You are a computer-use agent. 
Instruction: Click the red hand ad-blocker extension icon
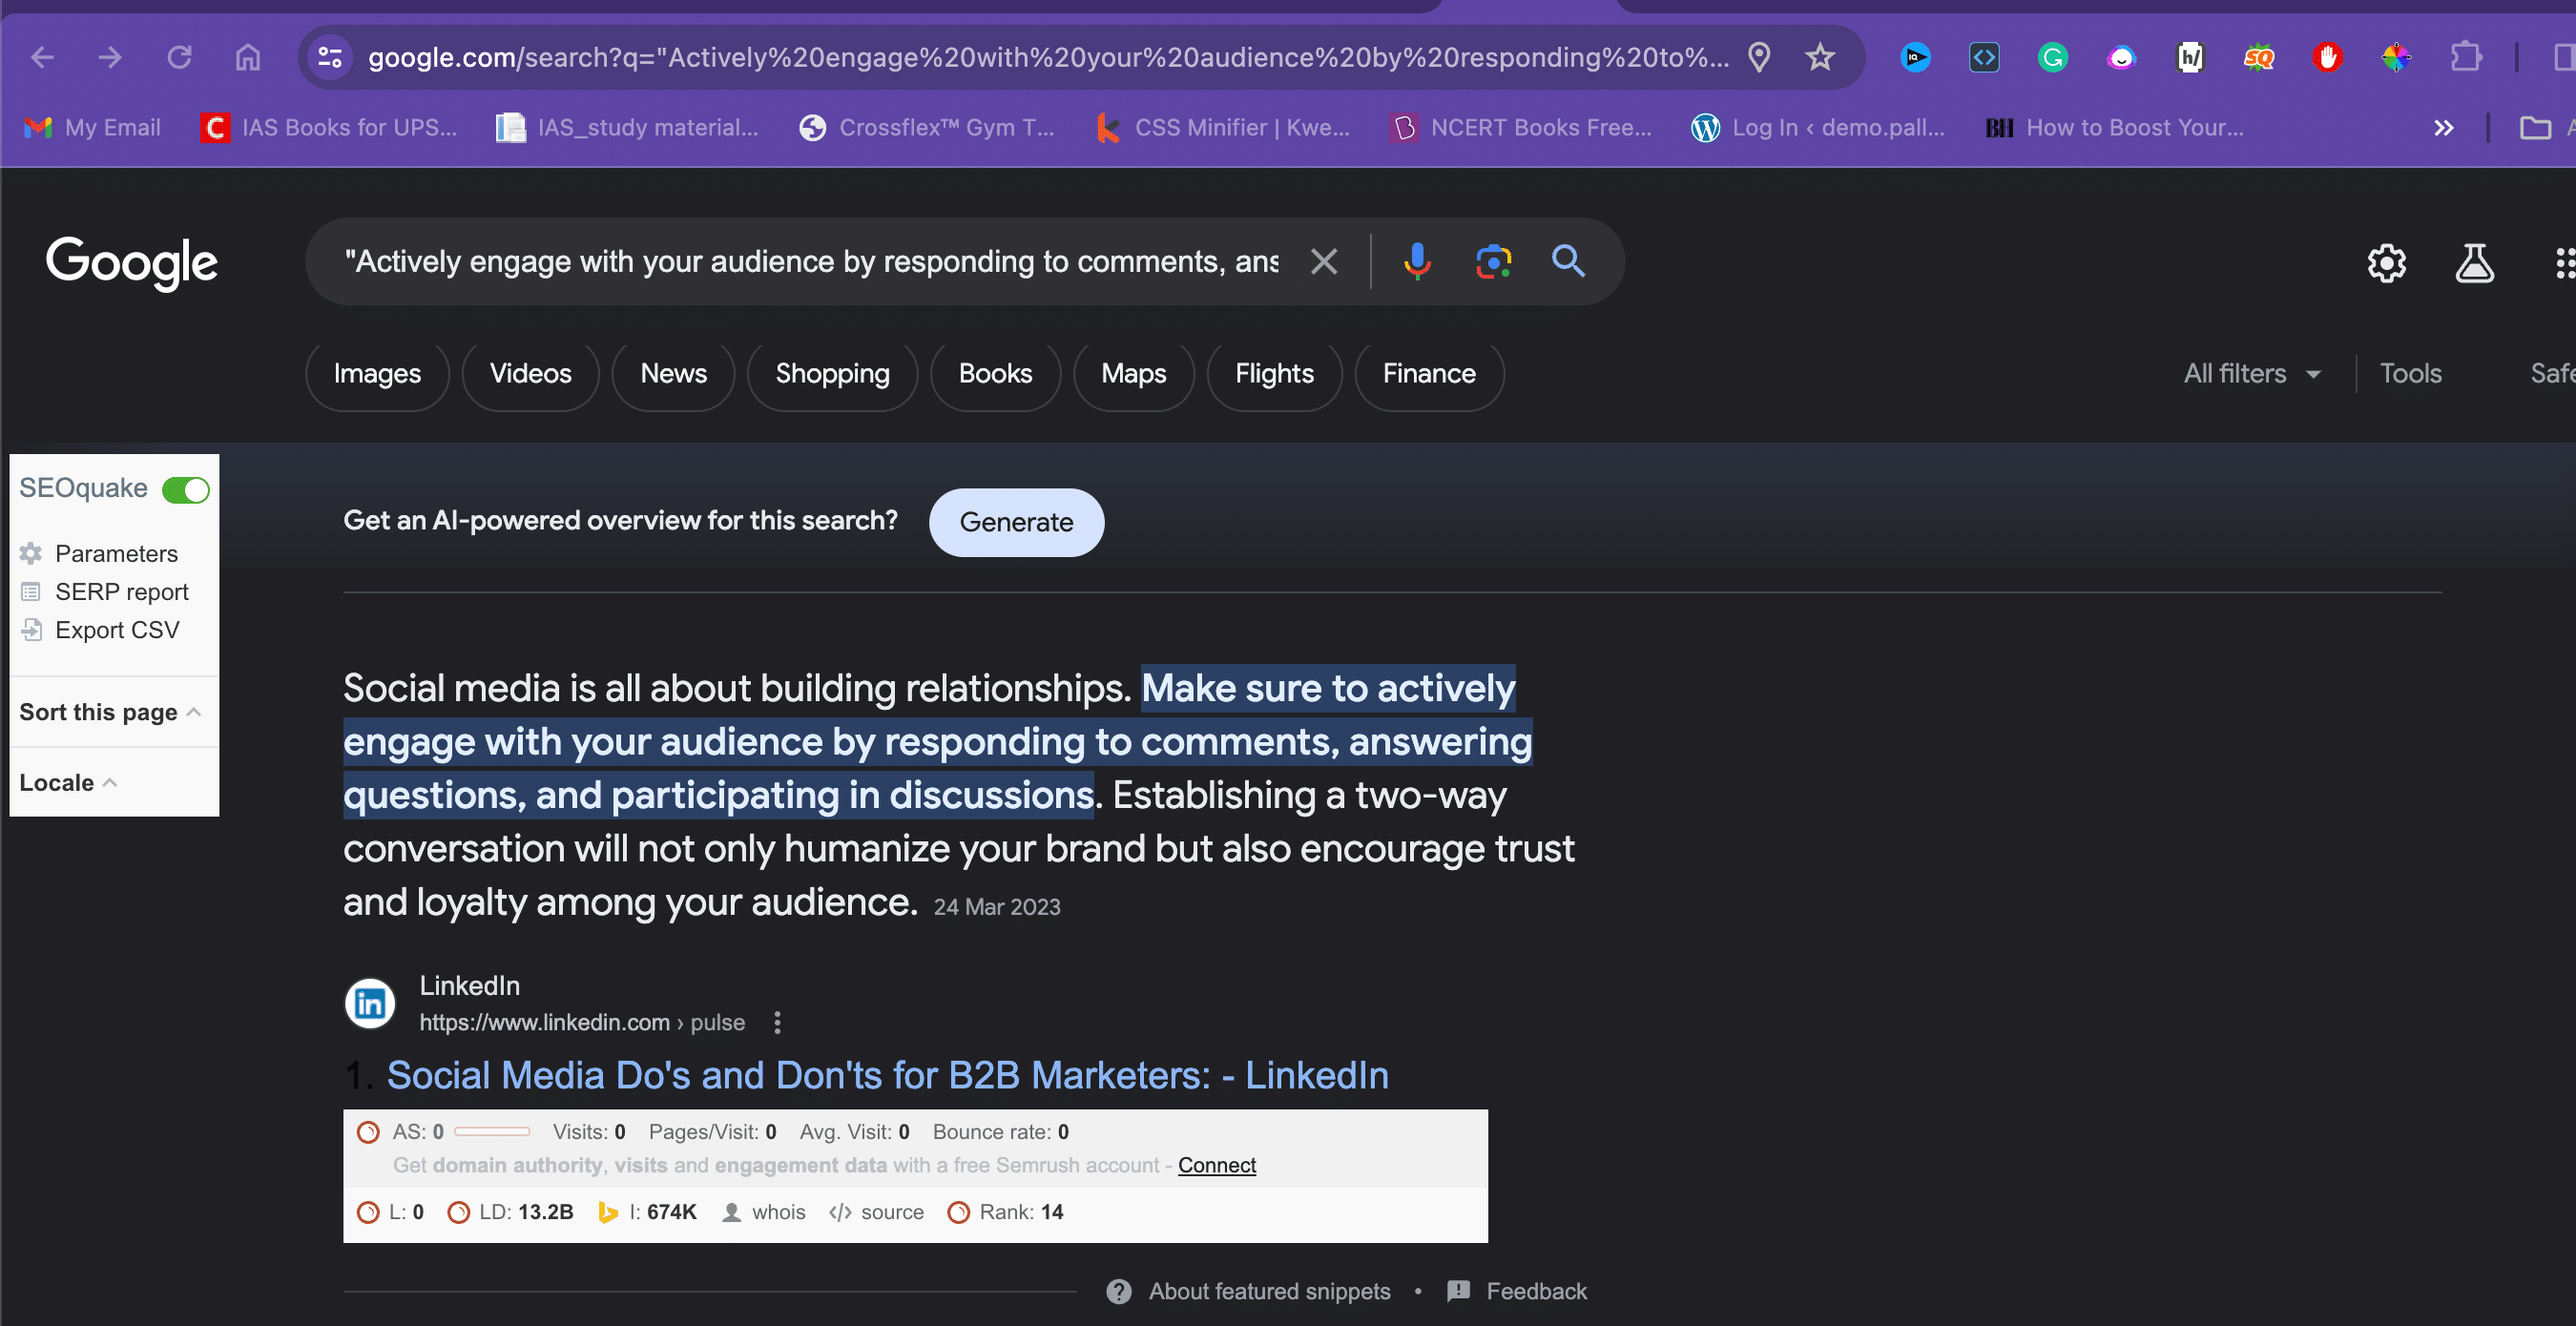(x=2327, y=57)
